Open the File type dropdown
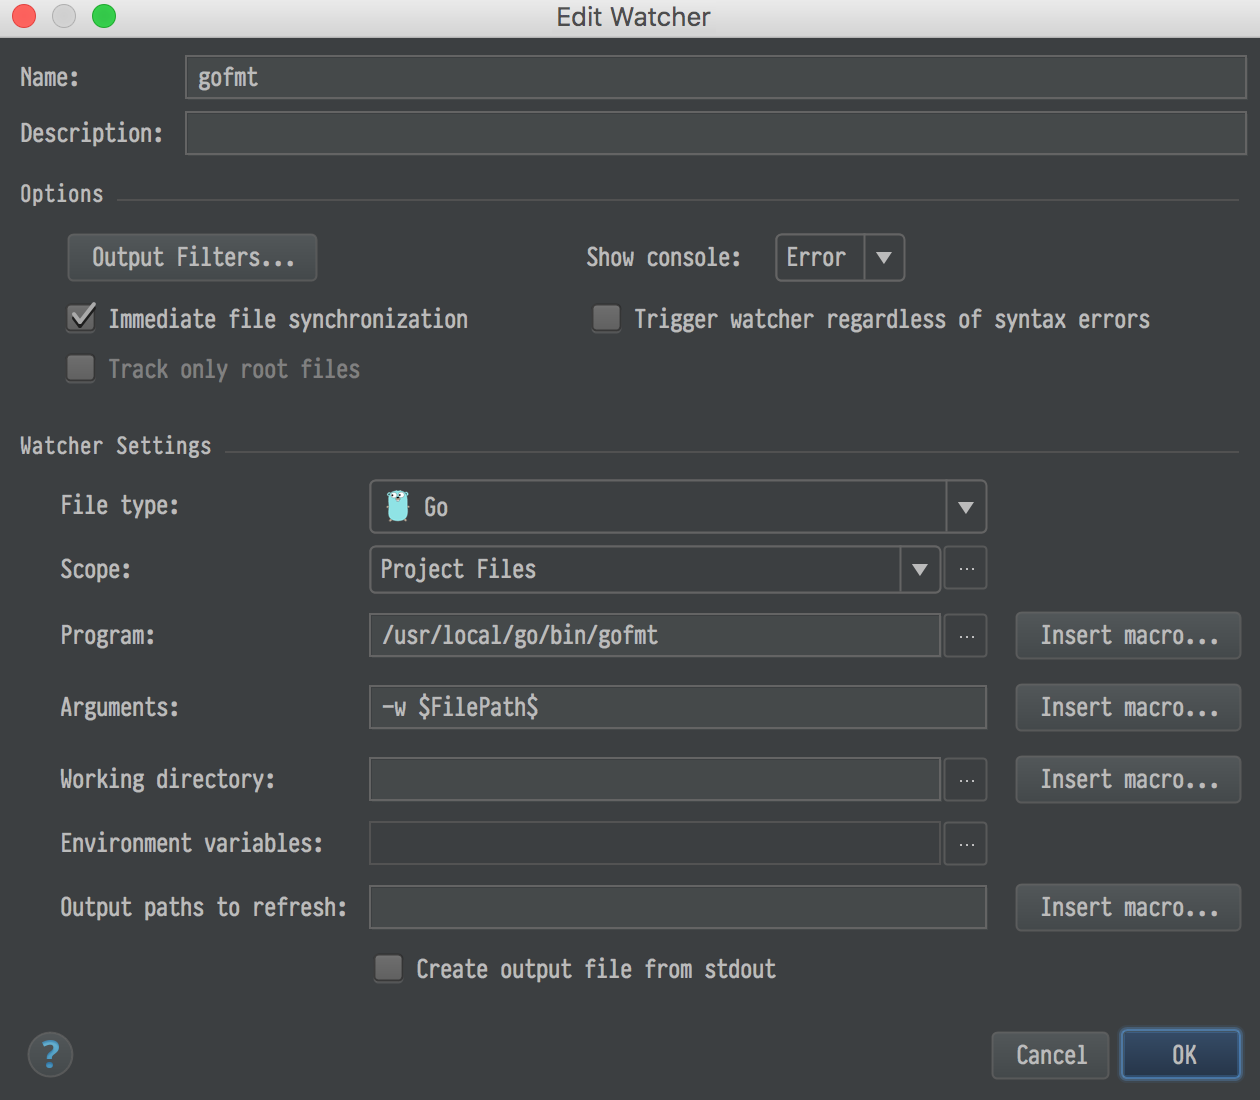Viewport: 1260px width, 1100px height. point(965,507)
